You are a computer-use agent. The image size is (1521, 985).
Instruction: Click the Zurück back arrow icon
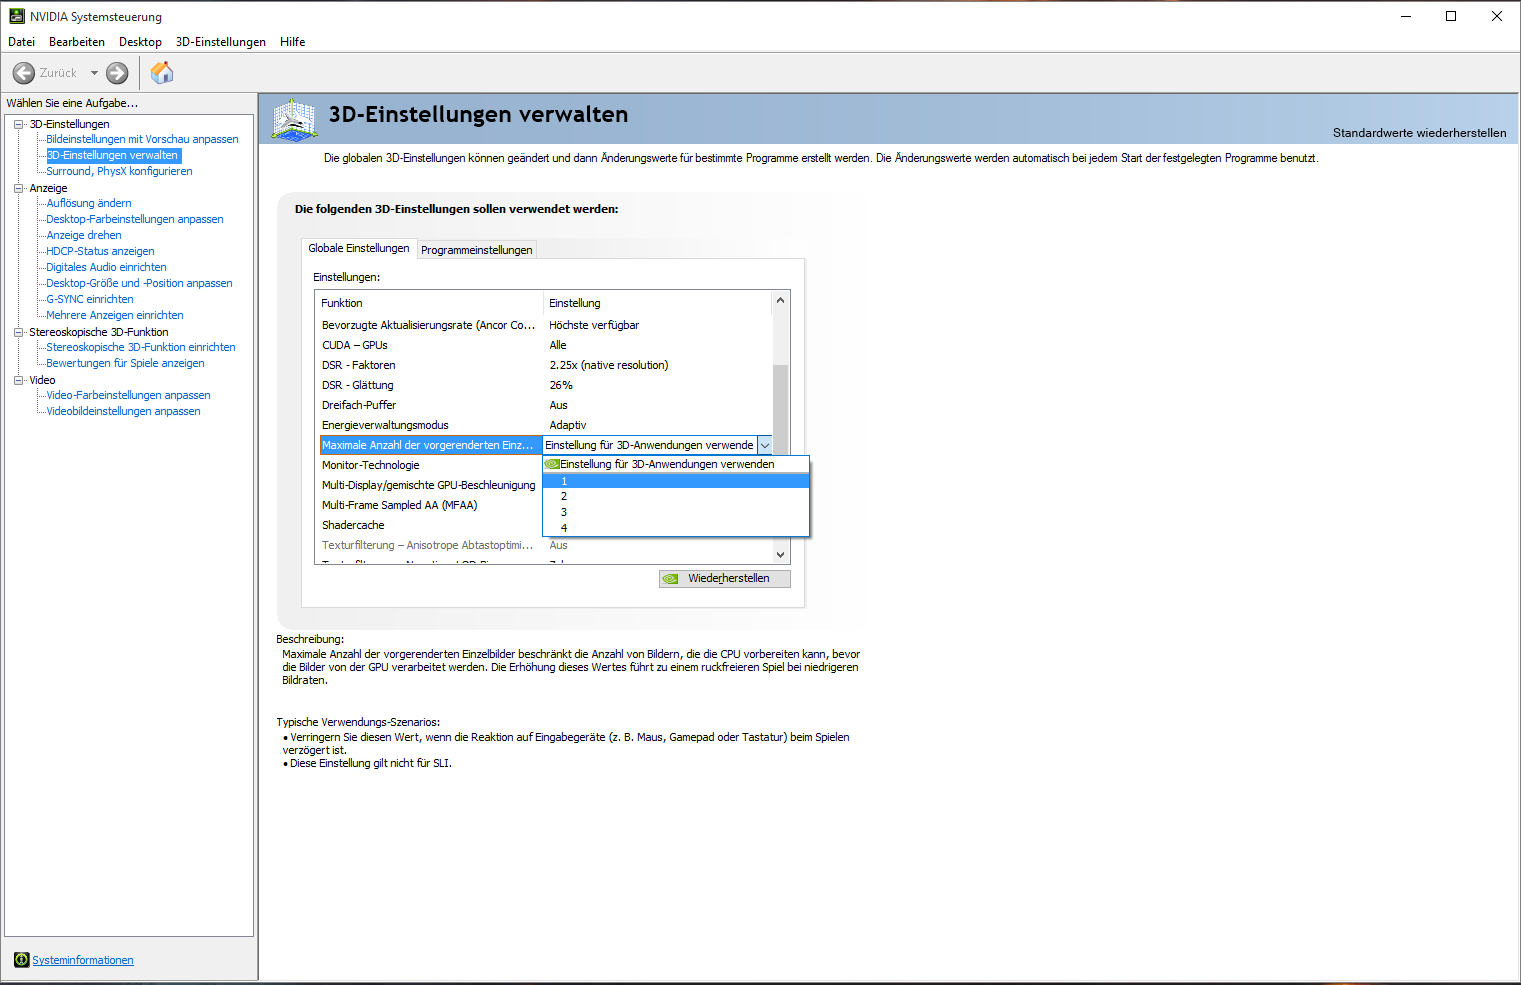click(x=24, y=73)
